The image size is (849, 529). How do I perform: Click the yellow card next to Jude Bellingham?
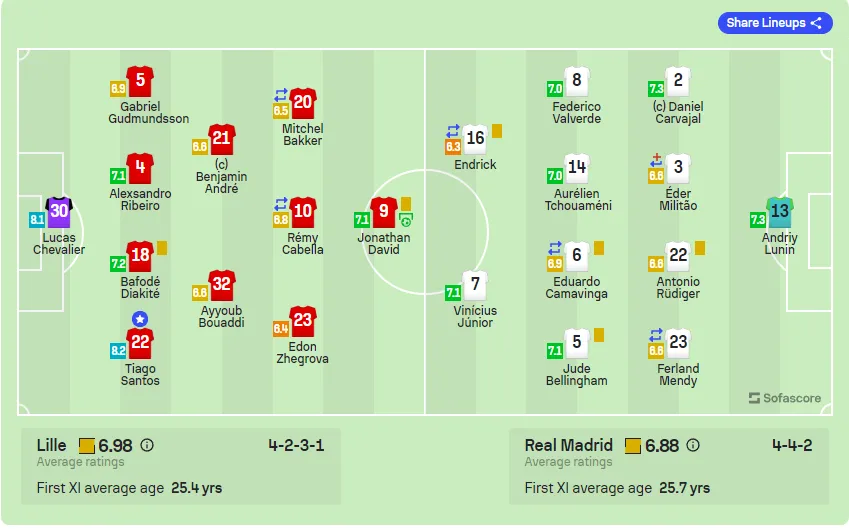[x=599, y=335]
